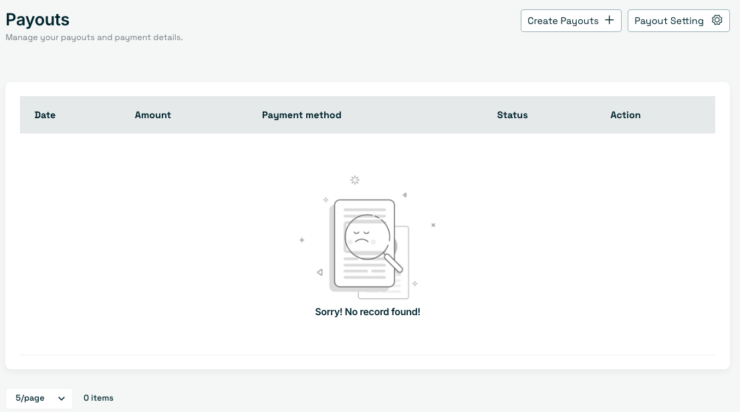Click the Date column header

pos(45,115)
